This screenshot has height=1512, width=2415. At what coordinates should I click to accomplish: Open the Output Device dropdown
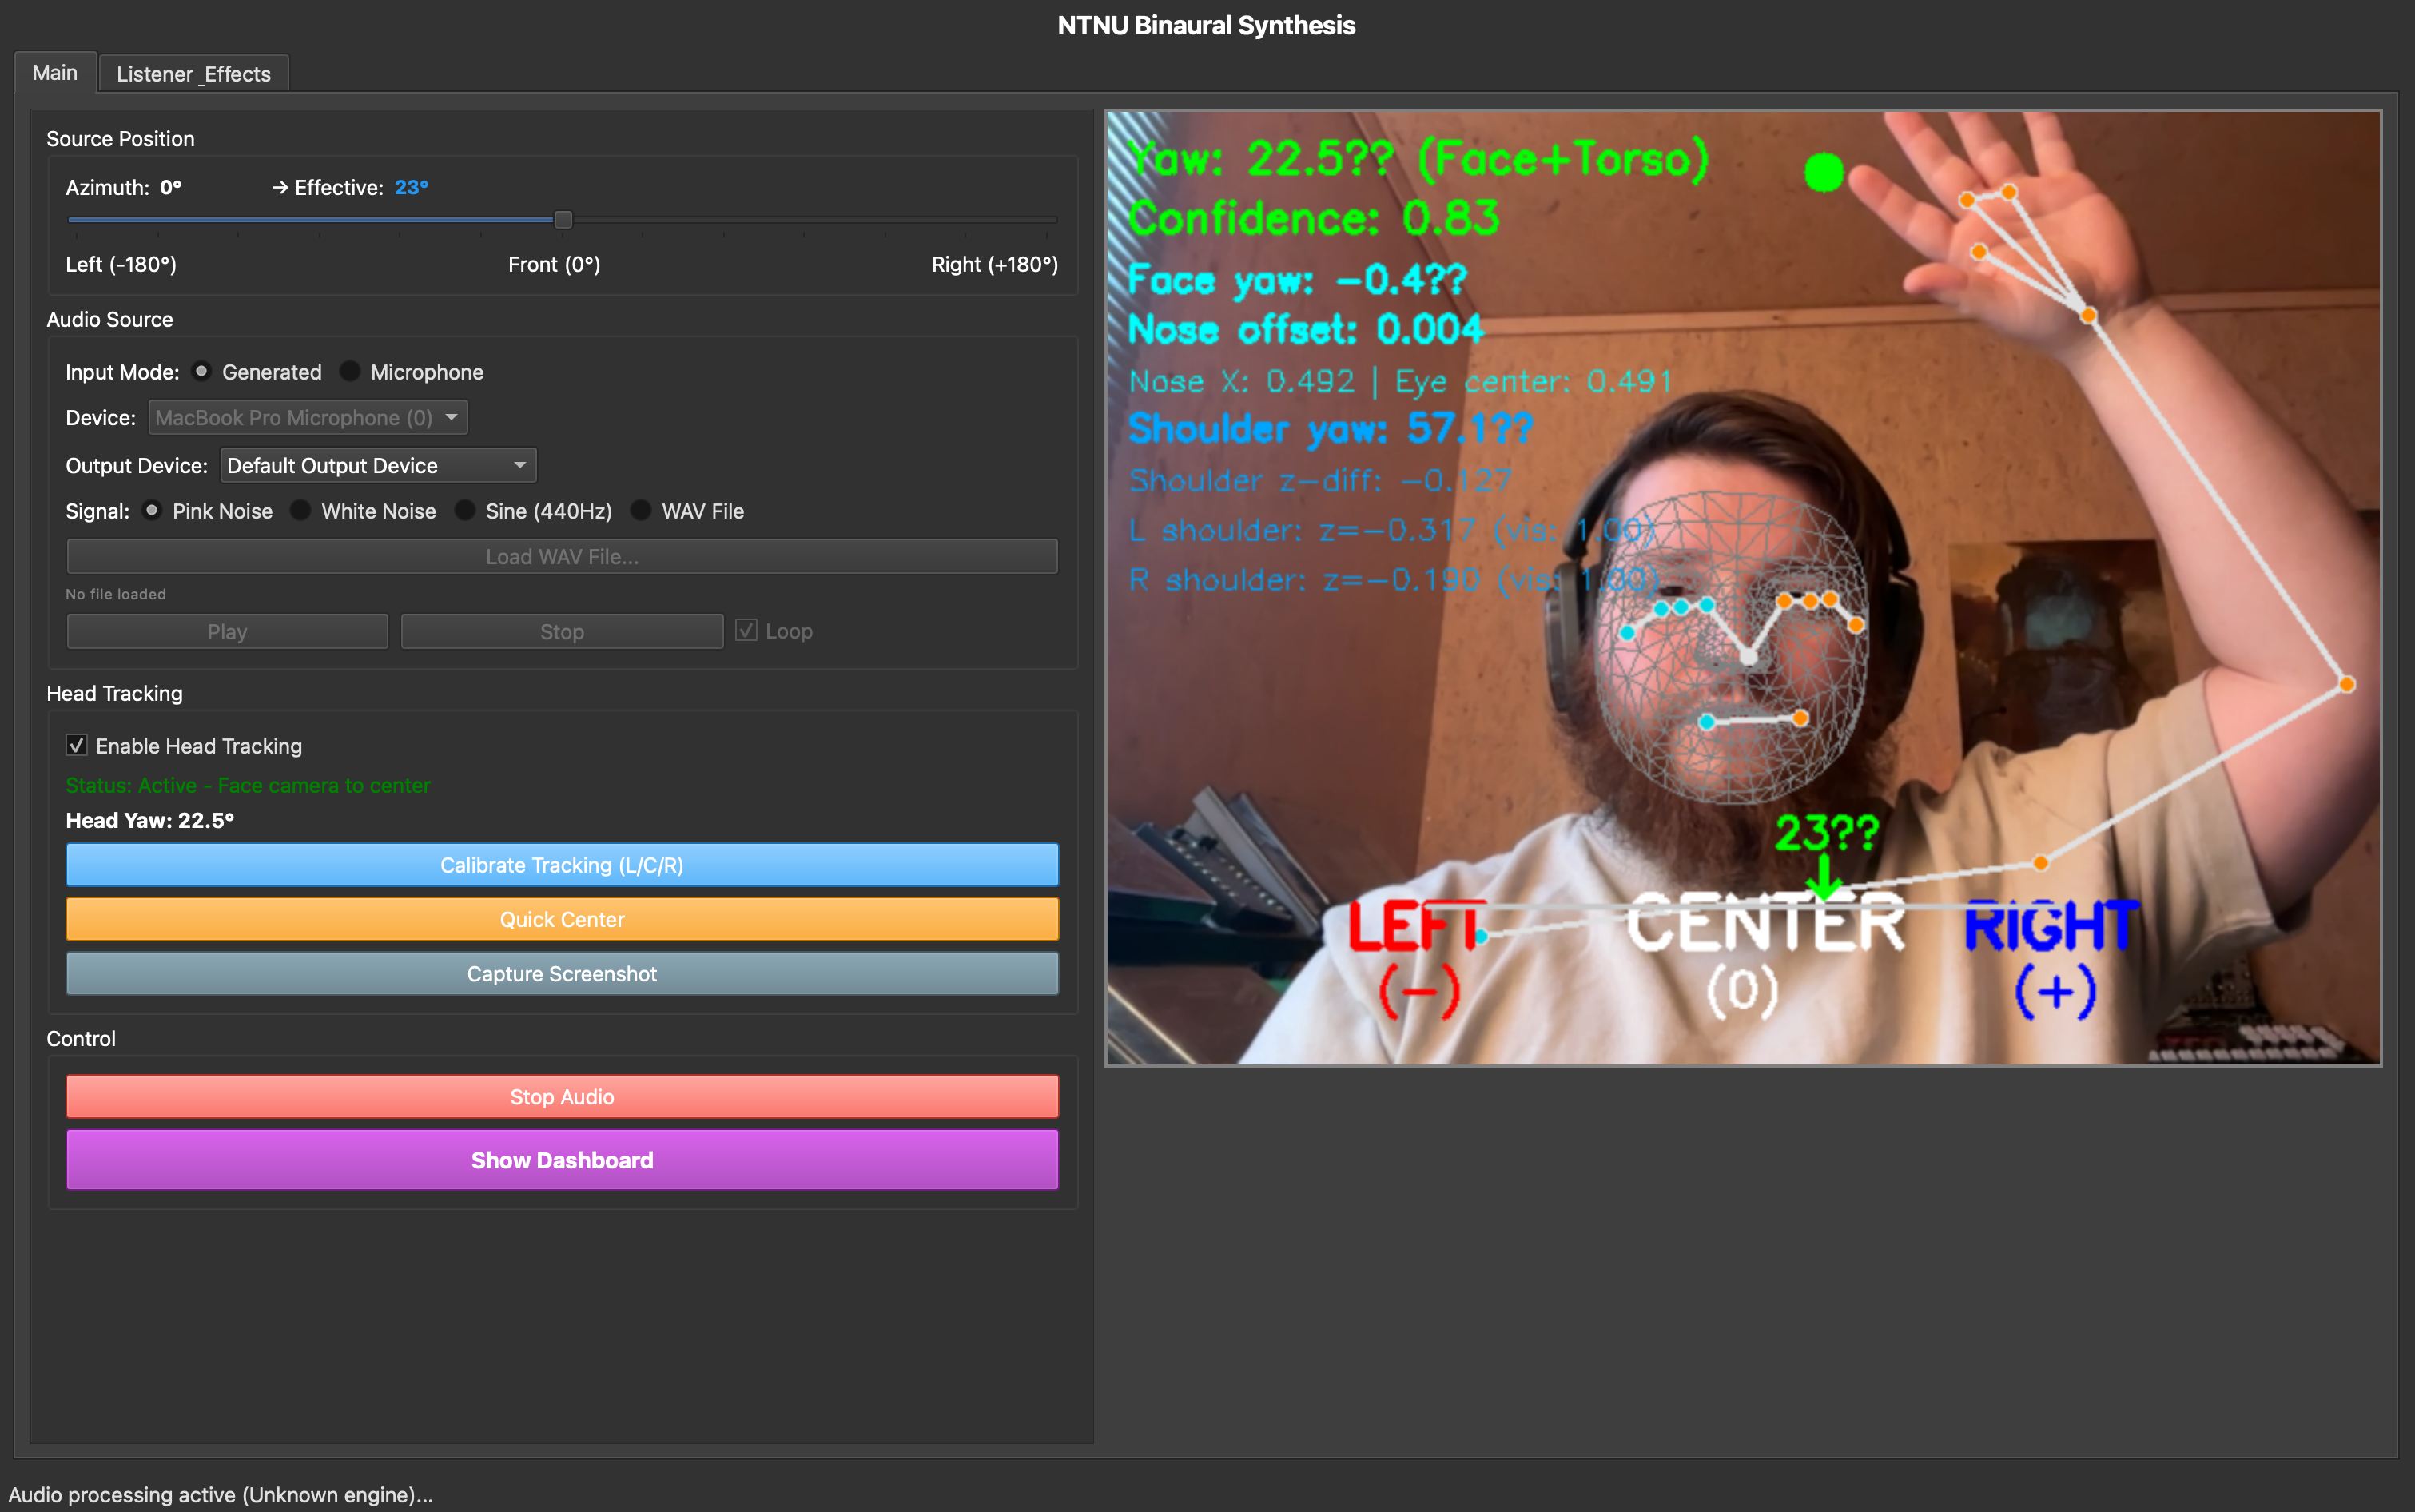click(377, 465)
